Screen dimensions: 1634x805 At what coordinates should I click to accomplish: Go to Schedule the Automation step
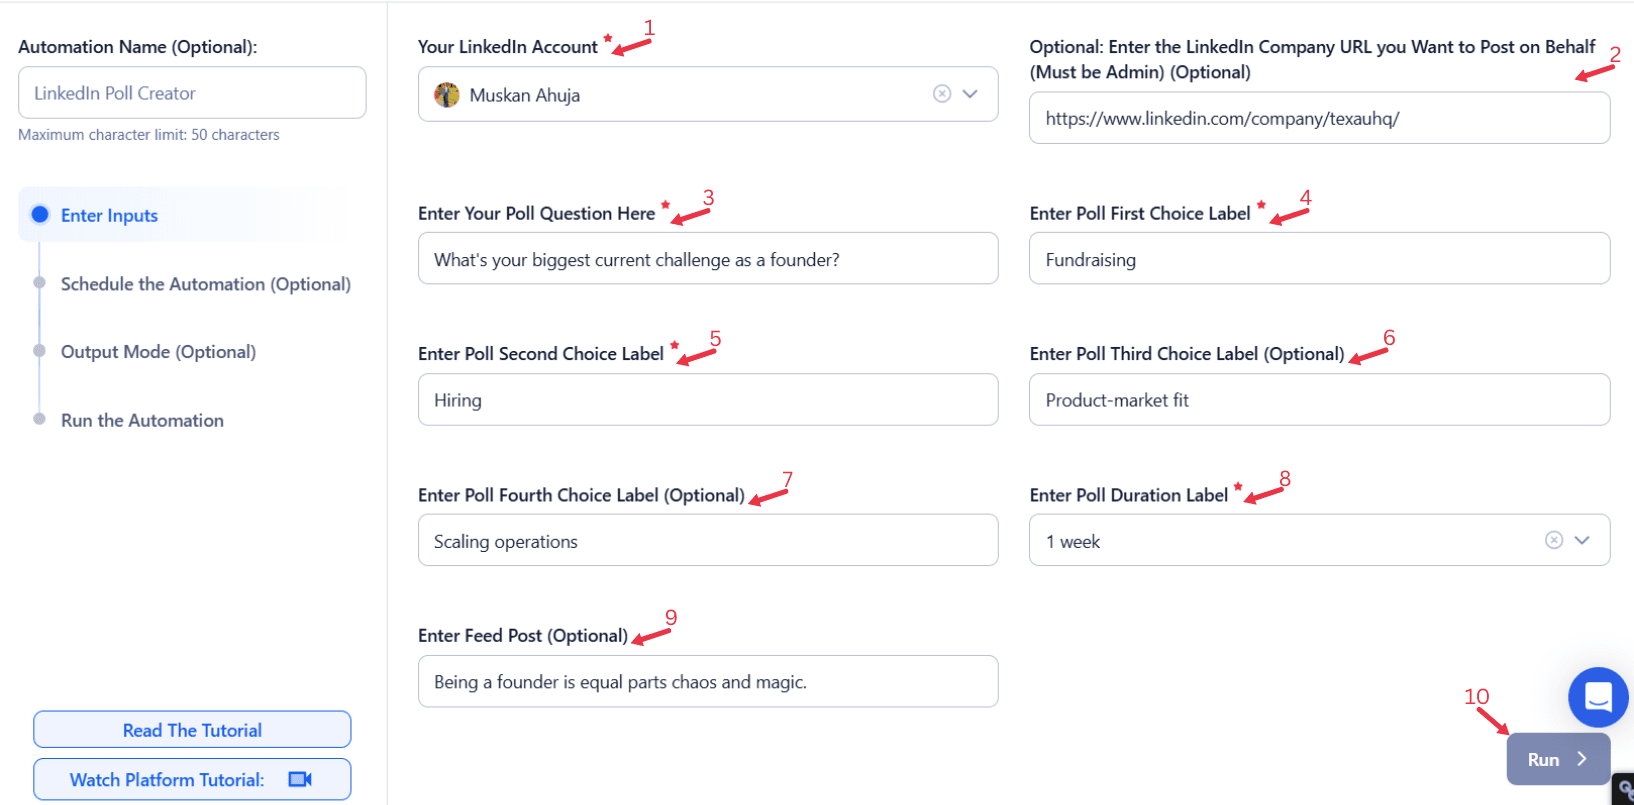point(205,284)
